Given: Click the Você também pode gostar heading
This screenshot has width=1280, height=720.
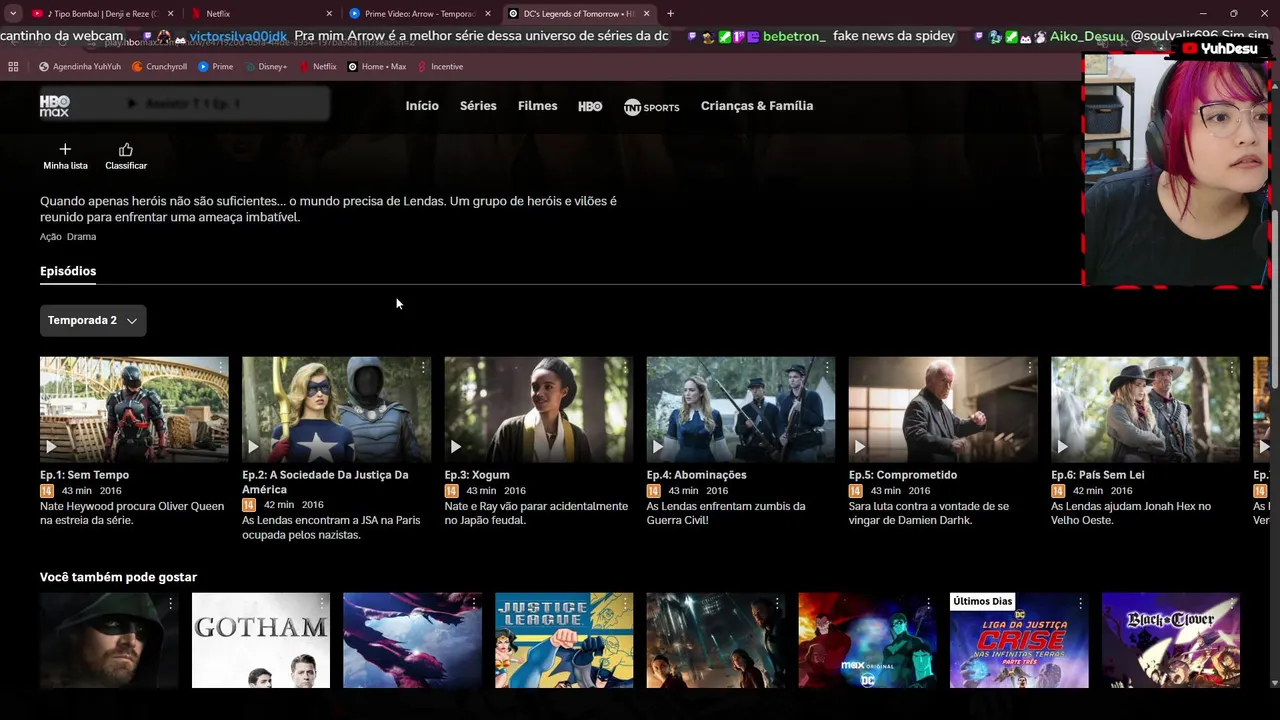Looking at the screenshot, I should coord(118,577).
